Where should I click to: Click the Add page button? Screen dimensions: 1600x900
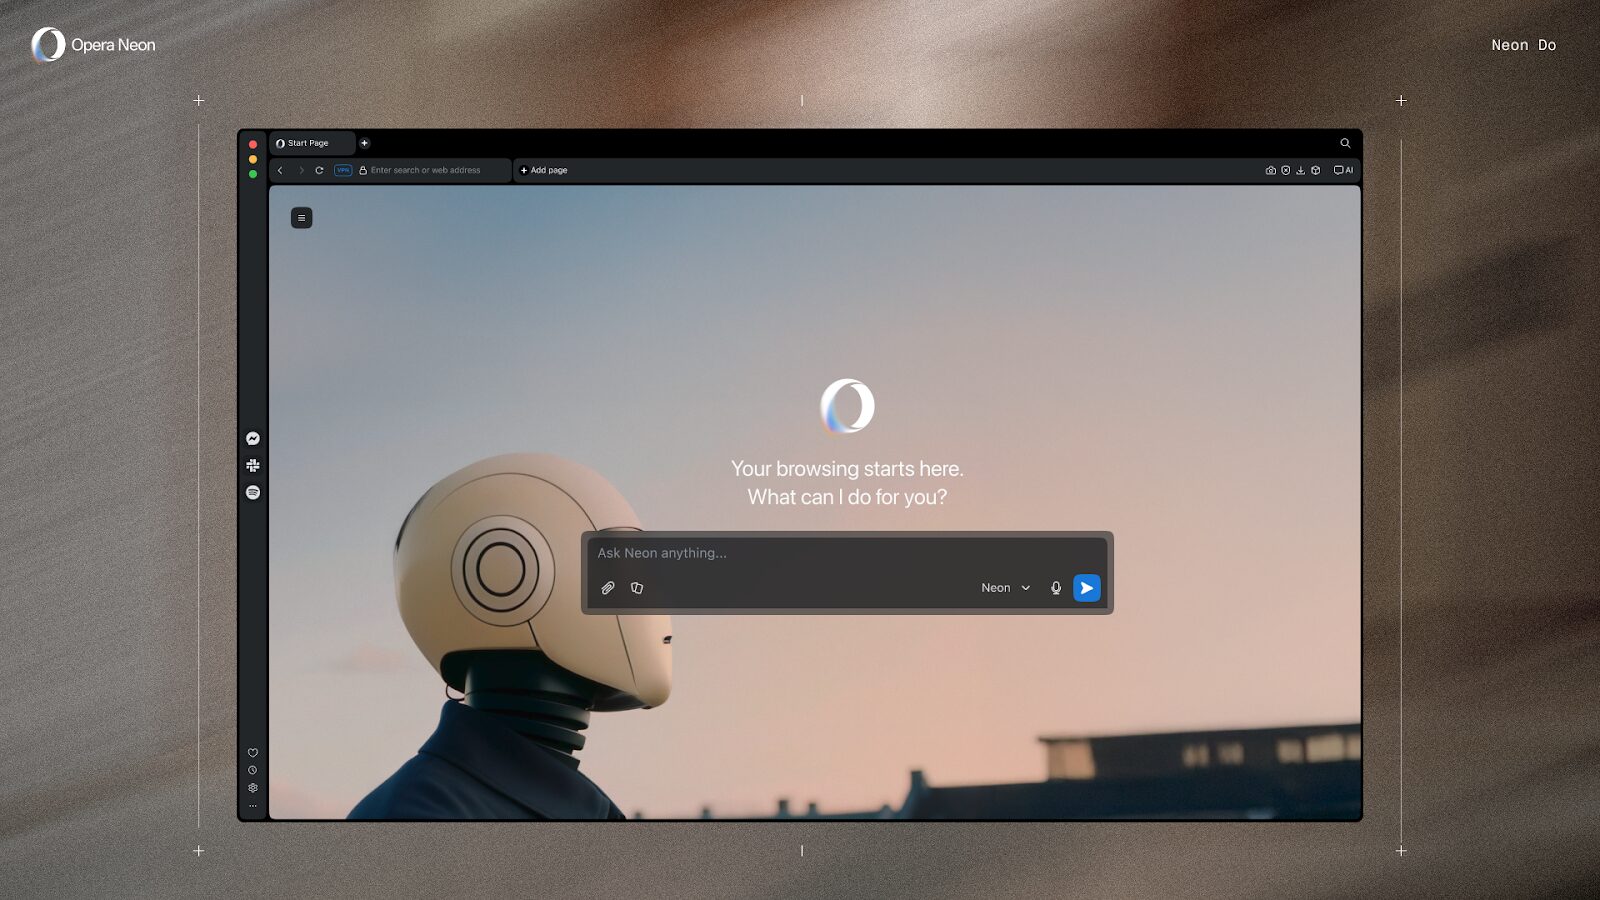pyautogui.click(x=544, y=171)
